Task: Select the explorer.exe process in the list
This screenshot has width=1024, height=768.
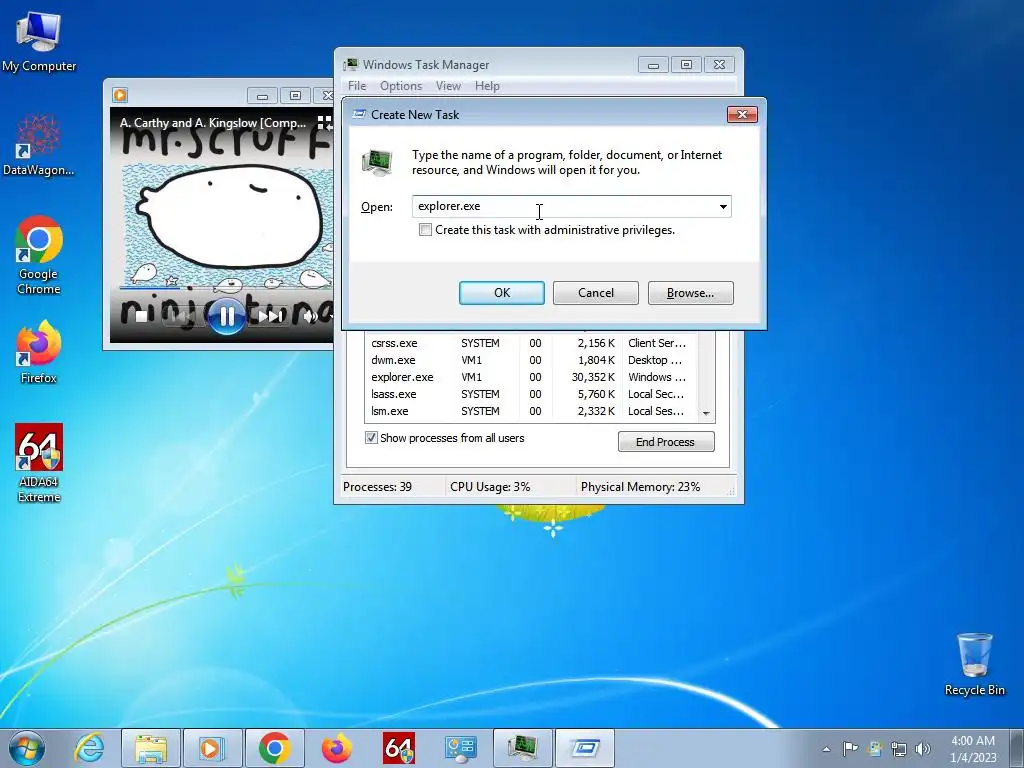Action: click(531, 377)
